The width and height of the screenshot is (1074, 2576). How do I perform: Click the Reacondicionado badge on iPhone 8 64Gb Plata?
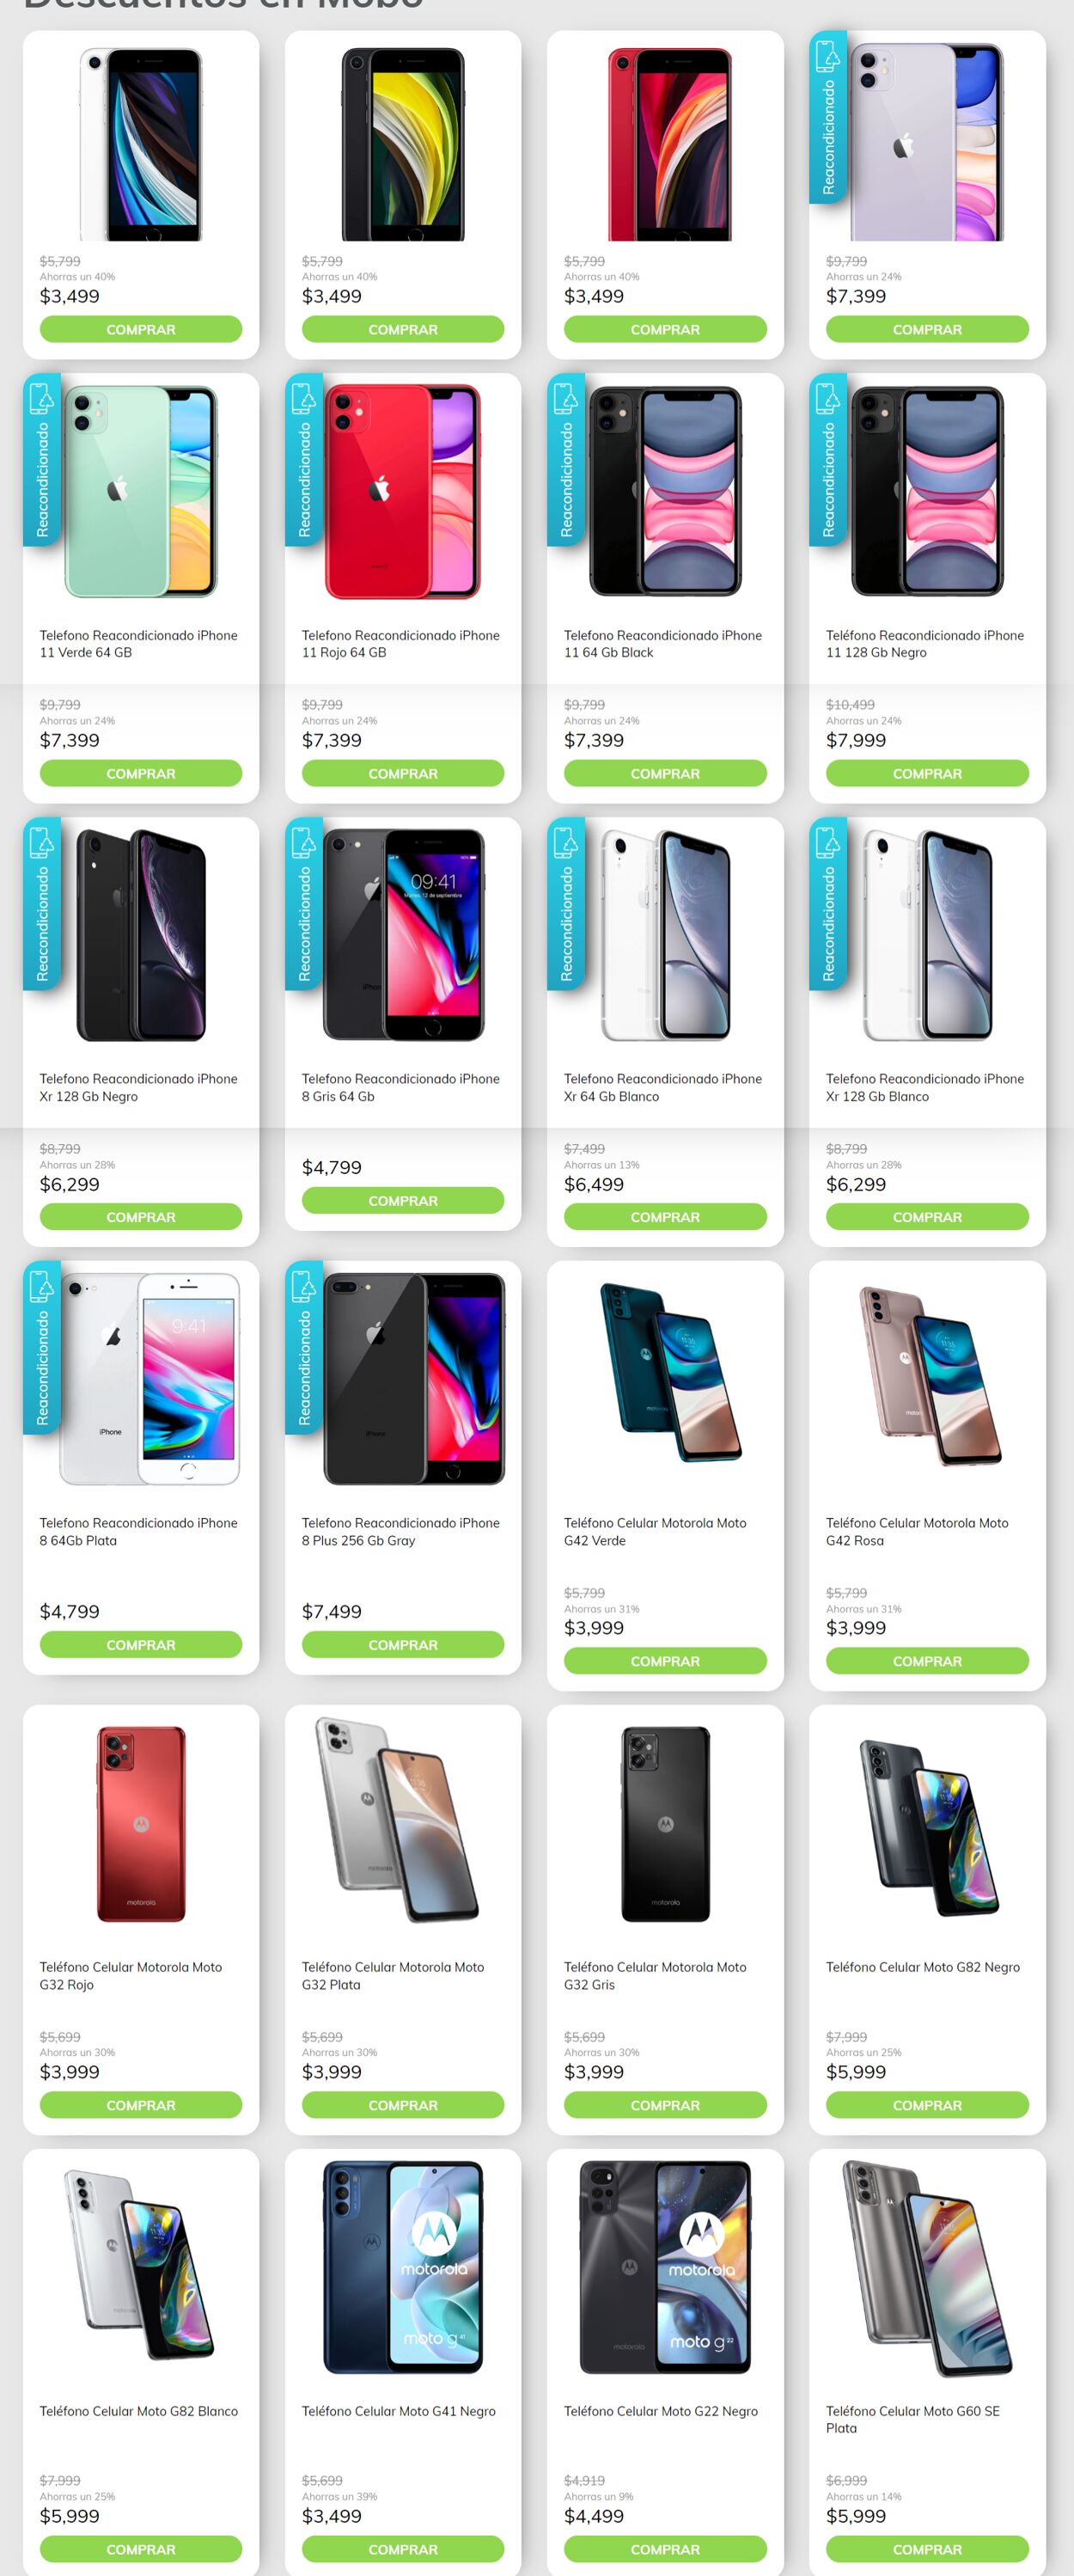[42, 1348]
